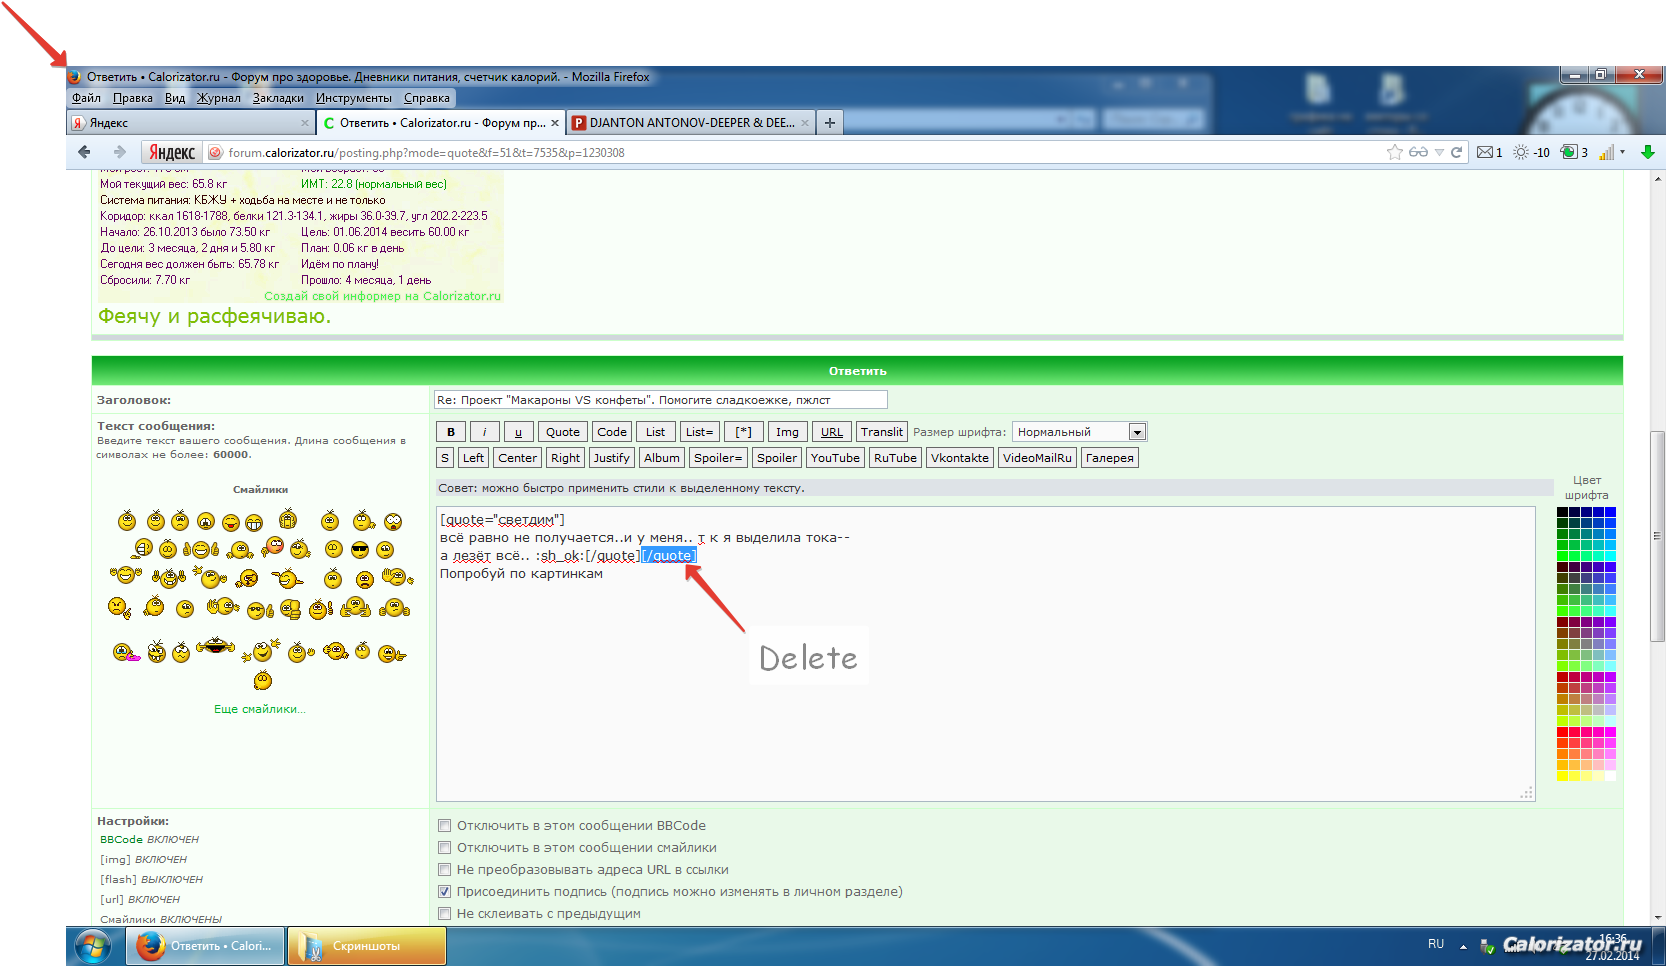Viewport: 1666px width, 966px height.
Task: Uncheck 'Присоединить подпись' checkbox
Action: 445,892
